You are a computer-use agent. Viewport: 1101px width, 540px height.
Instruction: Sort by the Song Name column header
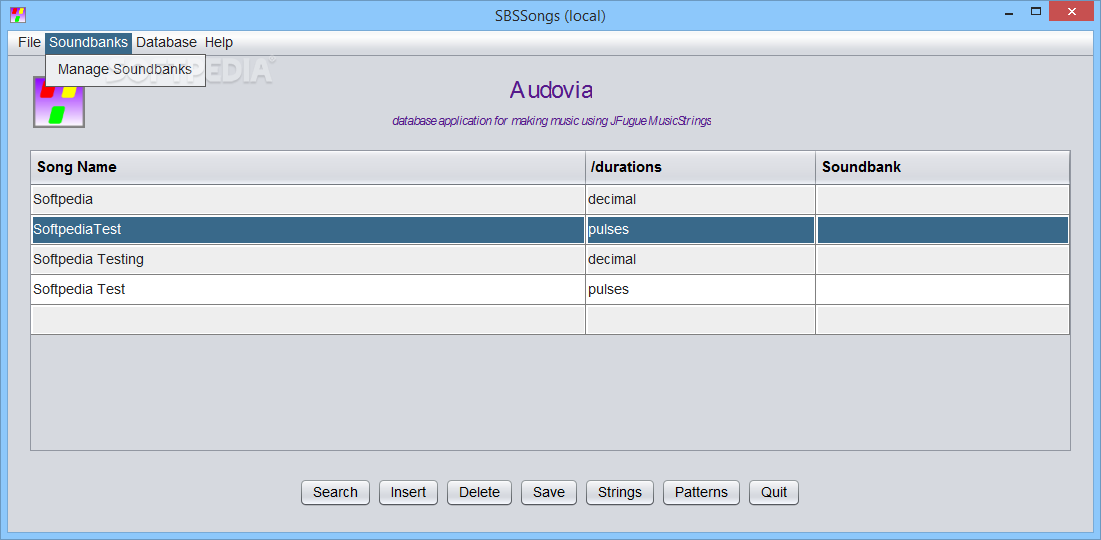[x=308, y=167]
